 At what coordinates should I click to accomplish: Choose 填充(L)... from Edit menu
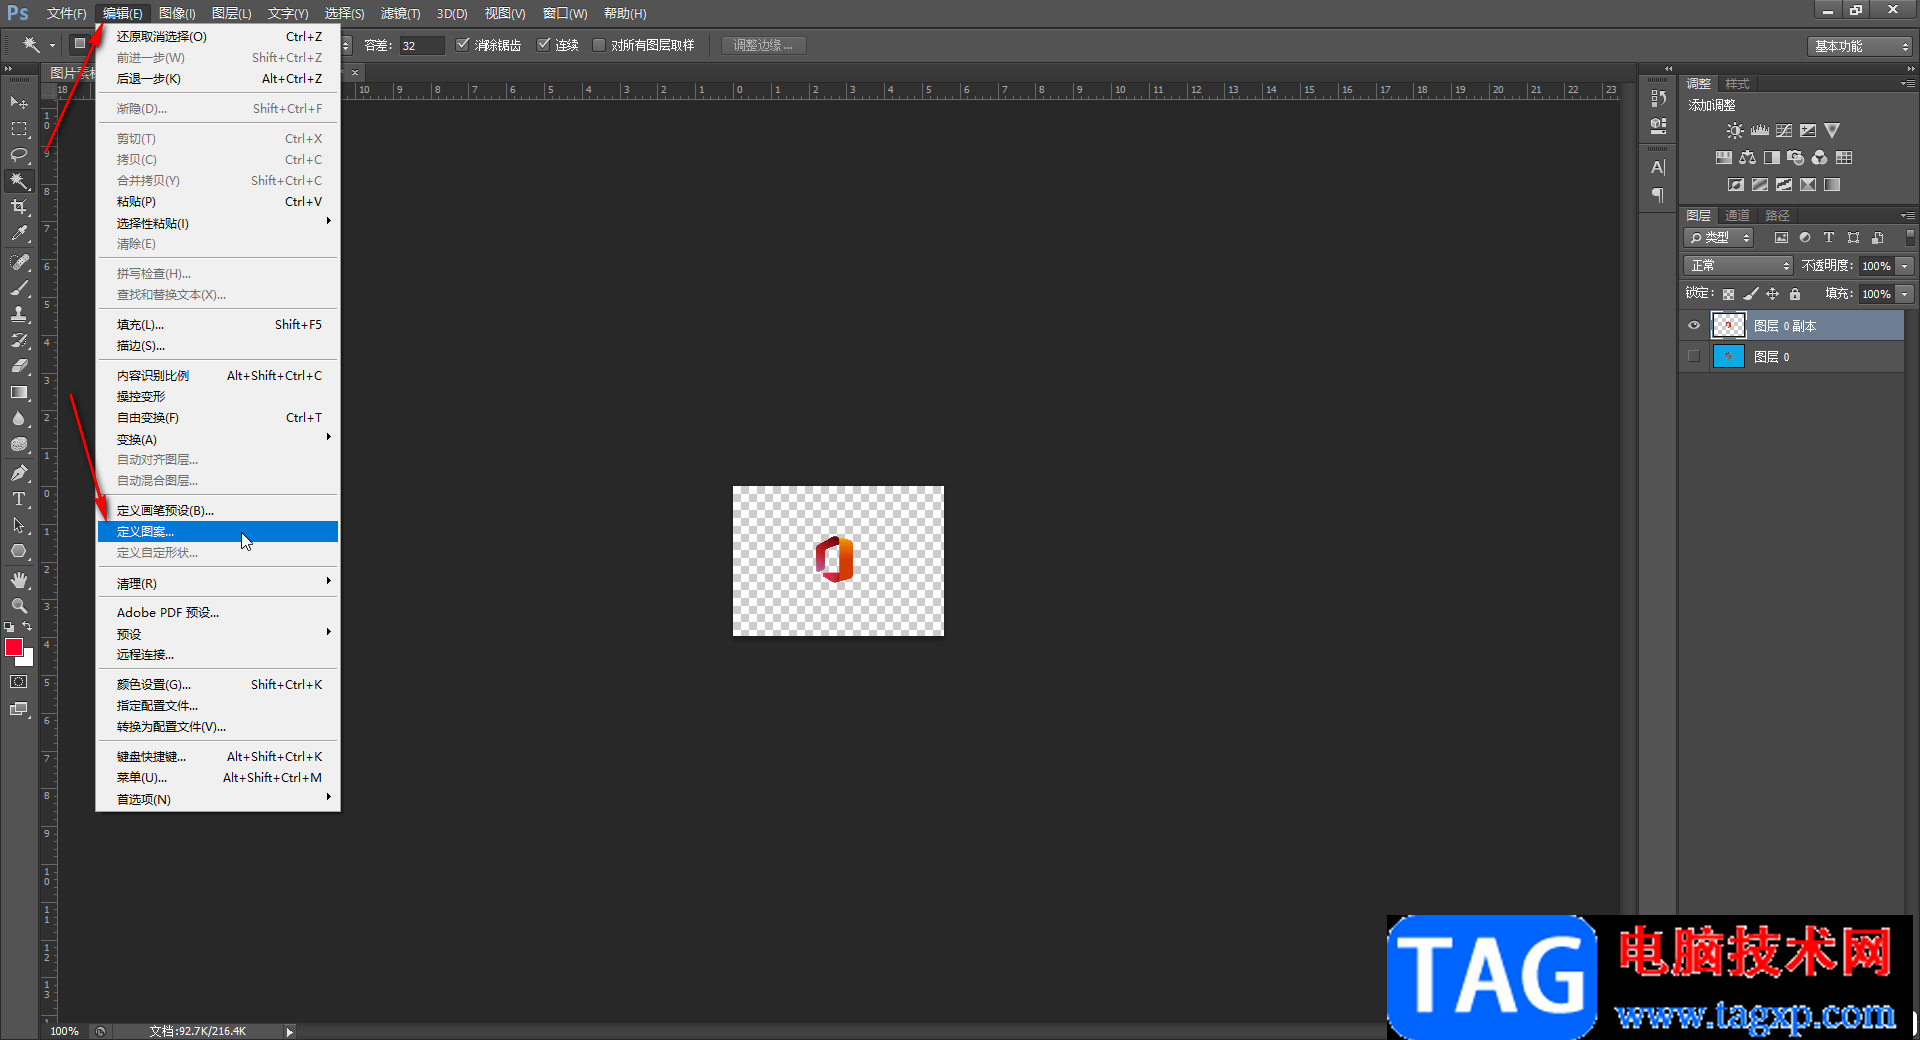pyautogui.click(x=218, y=324)
